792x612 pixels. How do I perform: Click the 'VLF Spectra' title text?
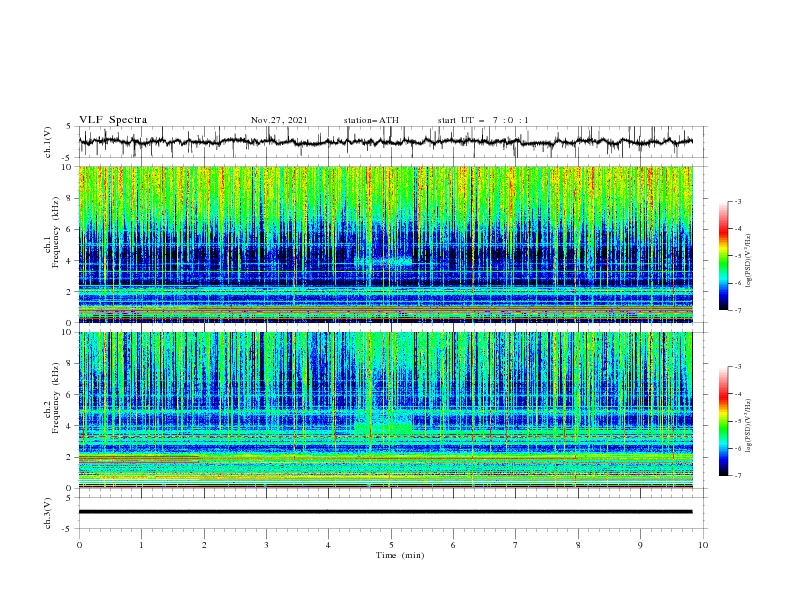coord(113,120)
